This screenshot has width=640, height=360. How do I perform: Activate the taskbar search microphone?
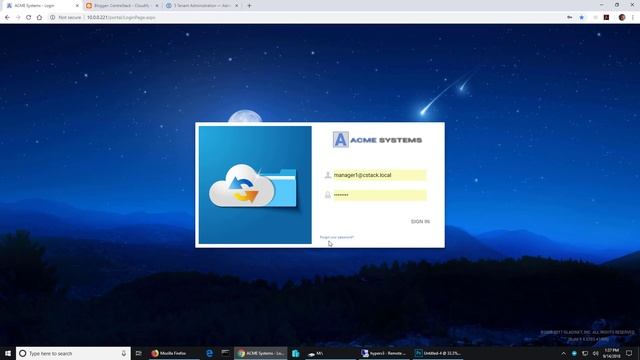[x=124, y=353]
